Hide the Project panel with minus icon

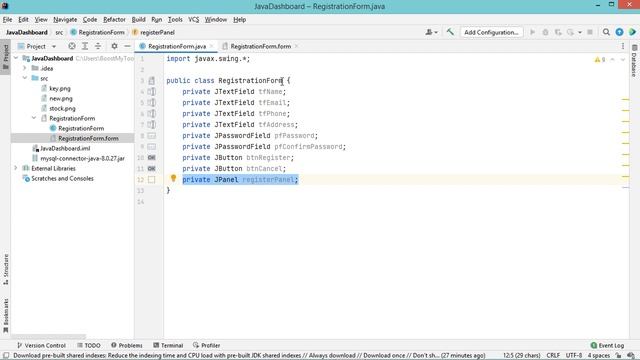click(127, 46)
